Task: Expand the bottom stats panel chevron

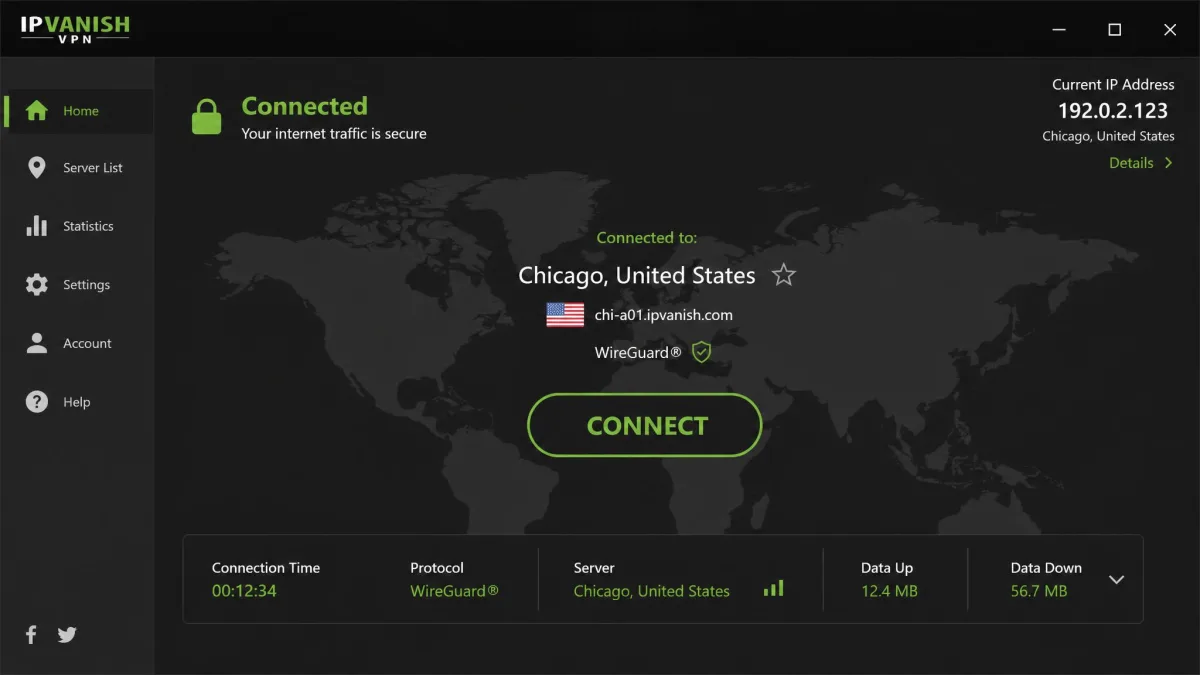Action: pos(1117,580)
